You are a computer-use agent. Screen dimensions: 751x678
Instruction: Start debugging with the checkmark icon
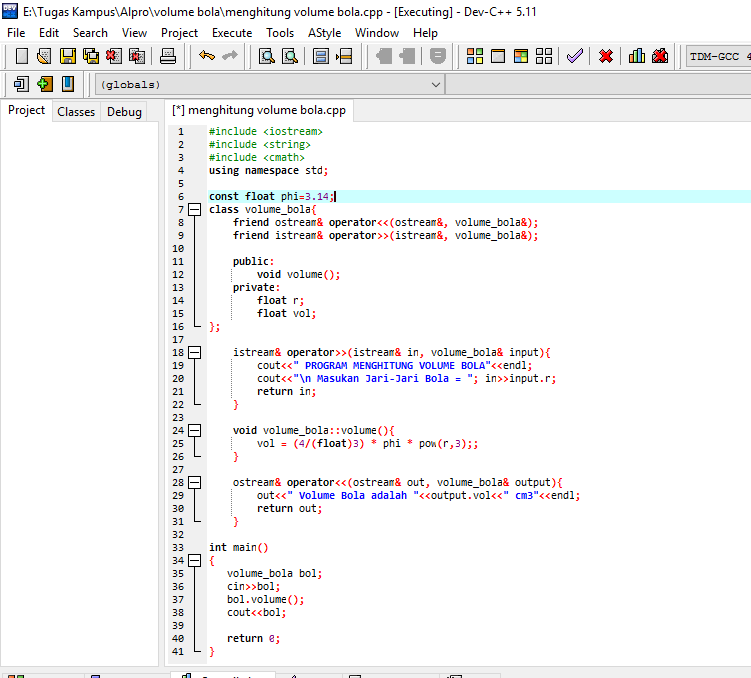click(x=575, y=56)
